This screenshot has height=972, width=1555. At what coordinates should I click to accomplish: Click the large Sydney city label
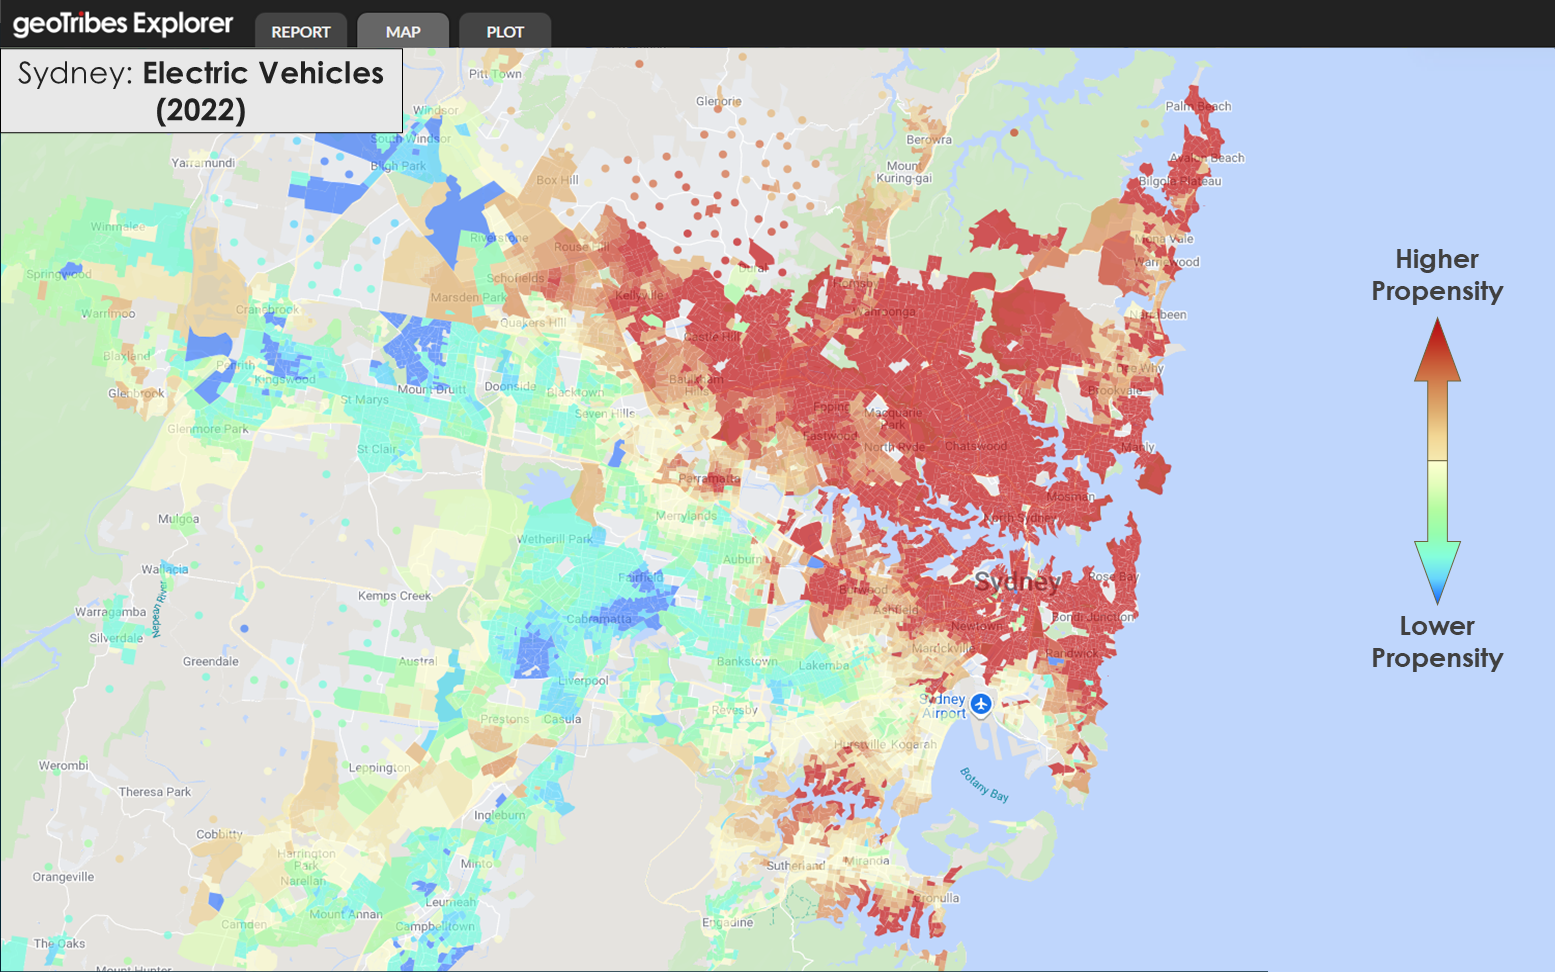(x=1017, y=582)
